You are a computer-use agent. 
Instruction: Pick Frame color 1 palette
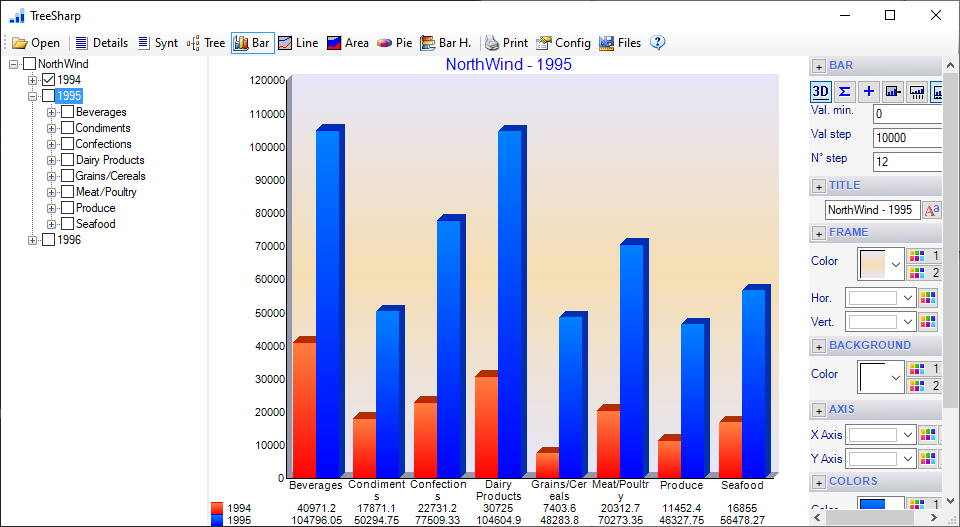point(923,256)
